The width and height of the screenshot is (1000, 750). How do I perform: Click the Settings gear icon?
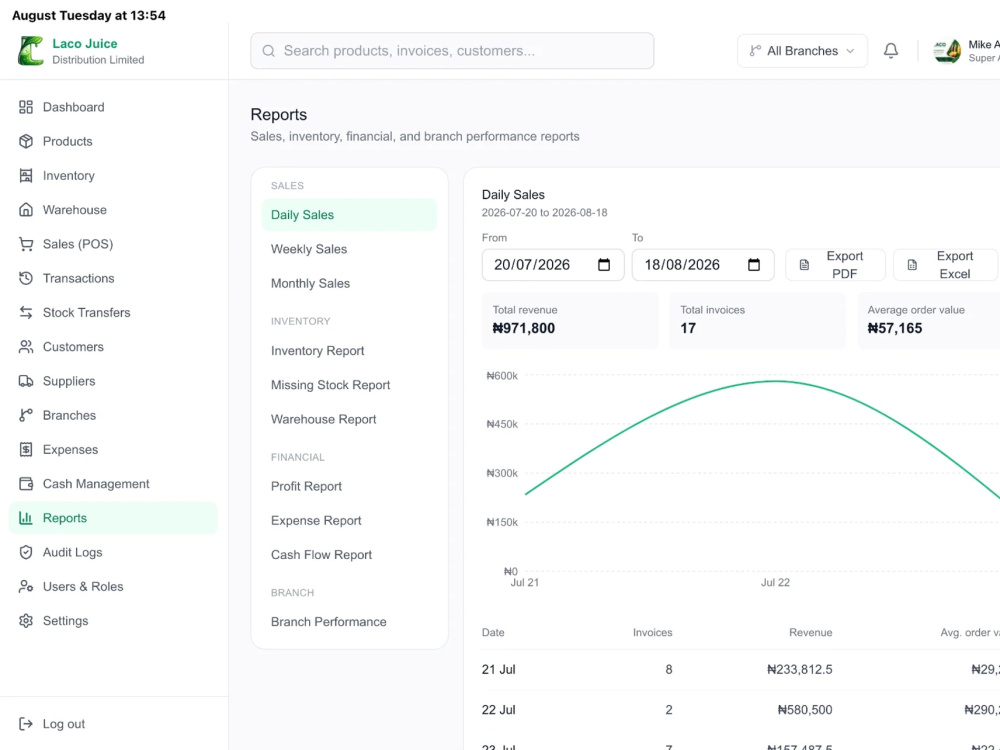click(x=26, y=621)
